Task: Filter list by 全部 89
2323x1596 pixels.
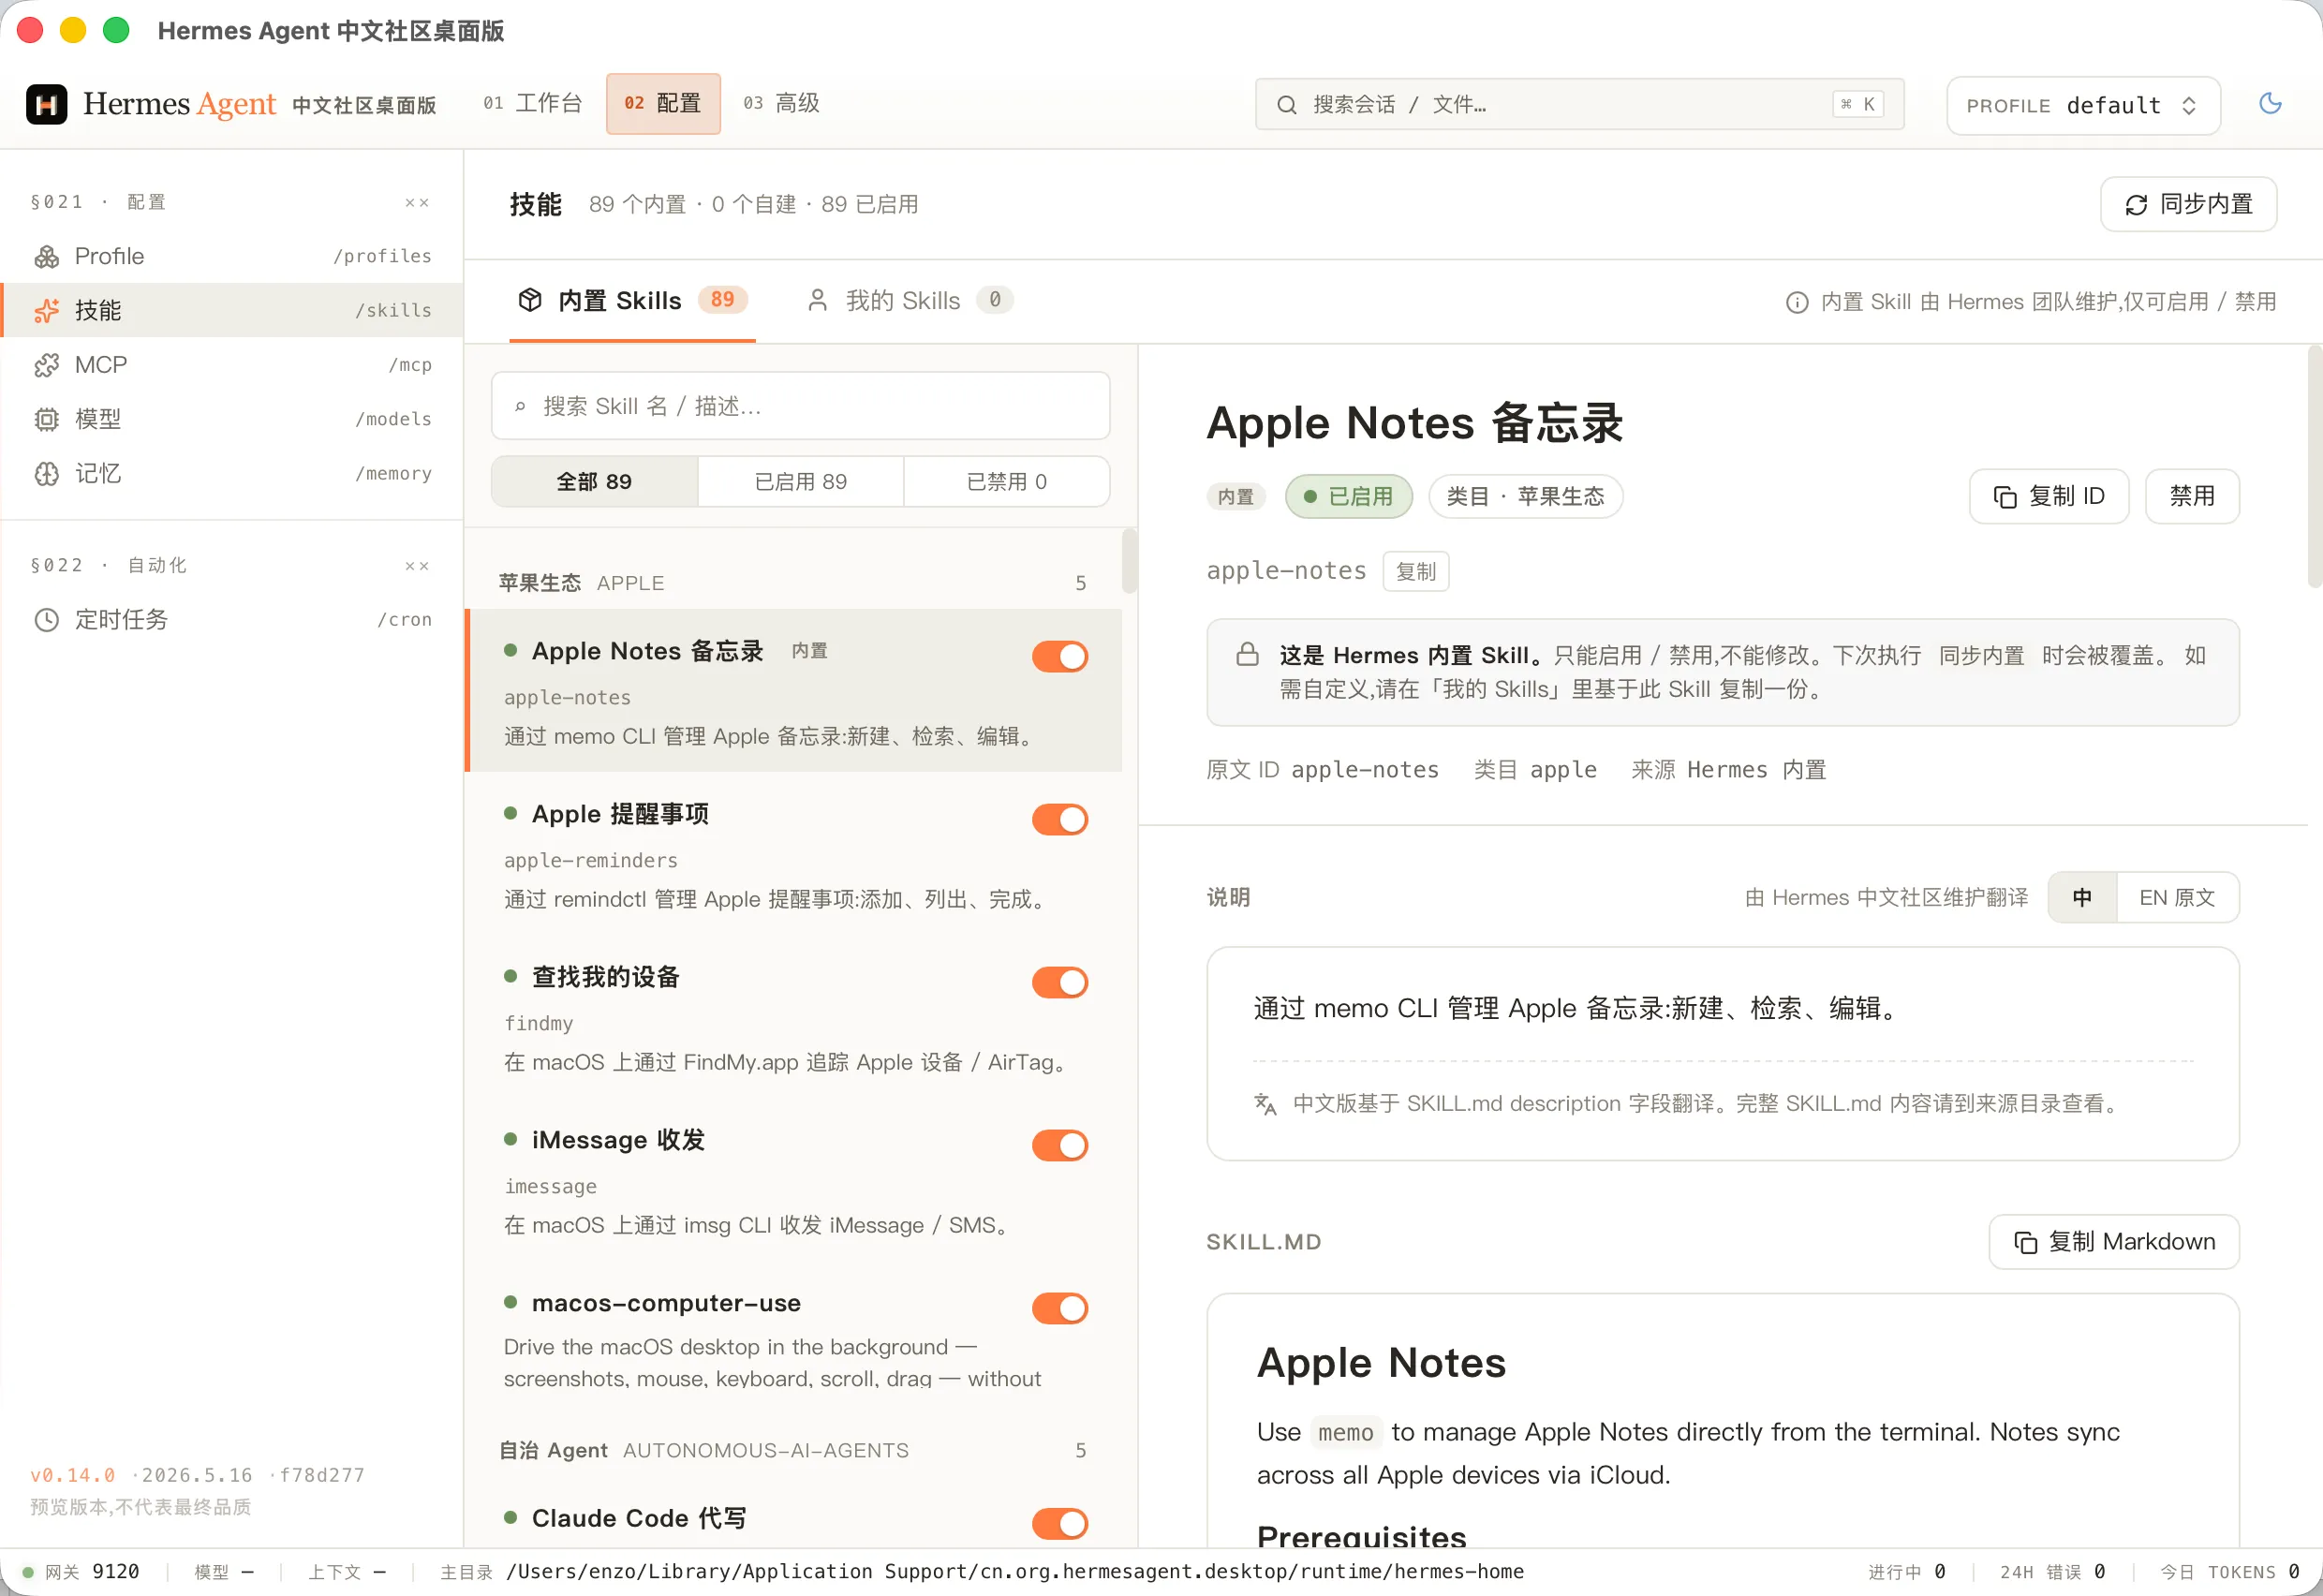Action: (594, 482)
